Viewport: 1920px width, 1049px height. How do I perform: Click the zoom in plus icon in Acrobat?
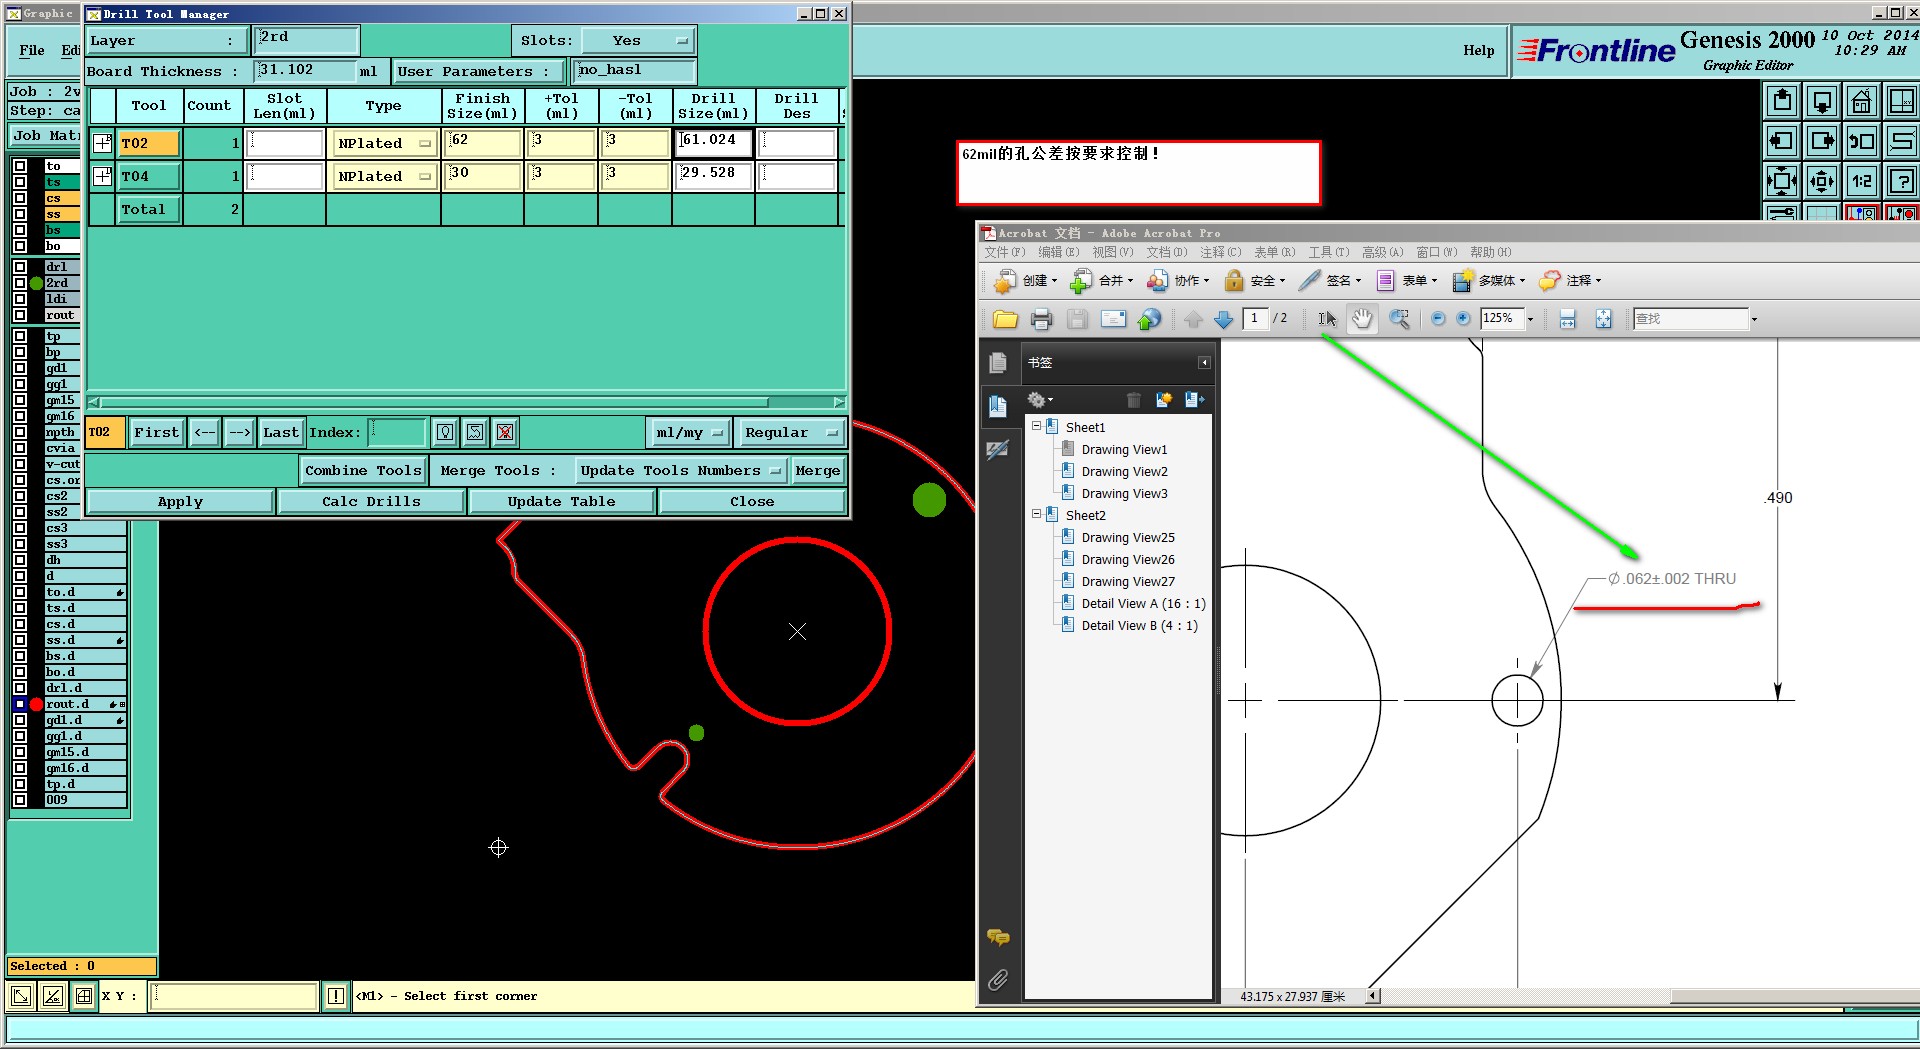coord(1463,319)
